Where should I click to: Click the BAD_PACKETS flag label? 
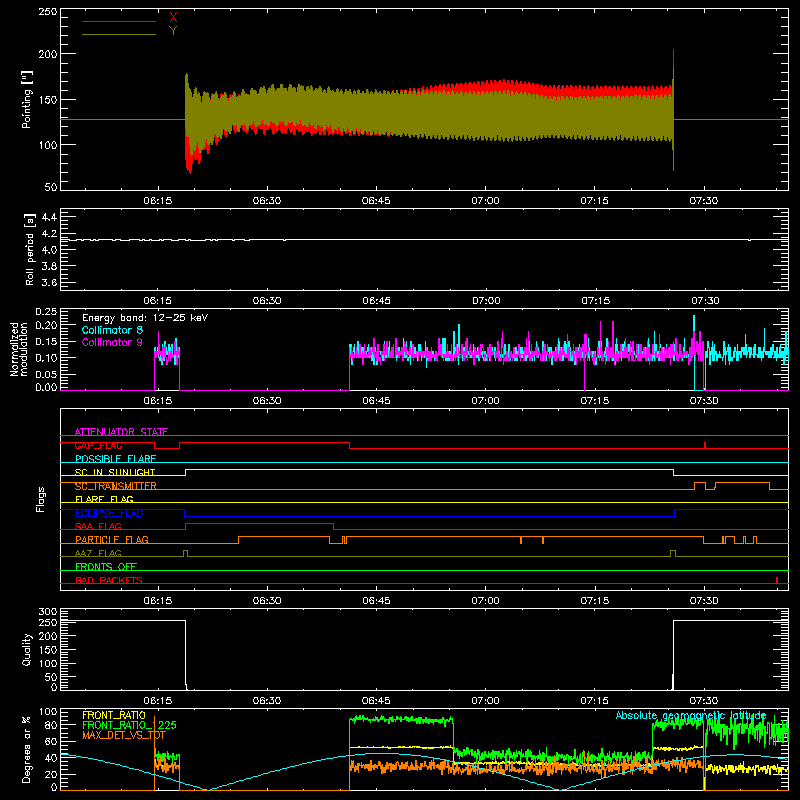109,580
